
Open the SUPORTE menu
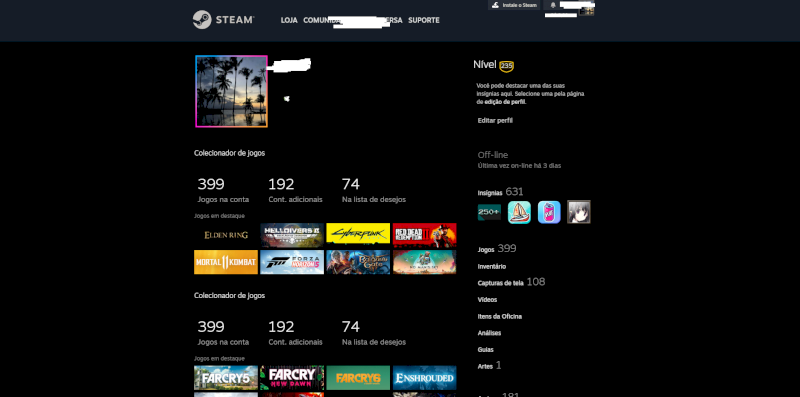[x=423, y=20]
